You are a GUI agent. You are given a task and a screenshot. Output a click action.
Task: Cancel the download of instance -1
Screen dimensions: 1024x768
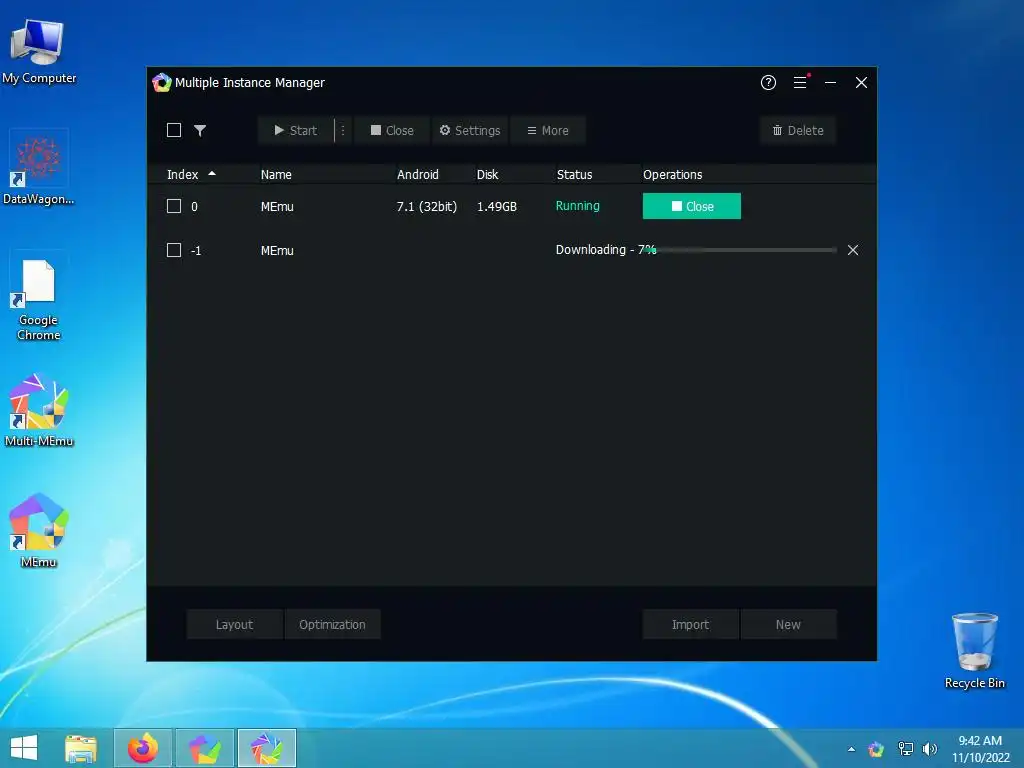[853, 250]
